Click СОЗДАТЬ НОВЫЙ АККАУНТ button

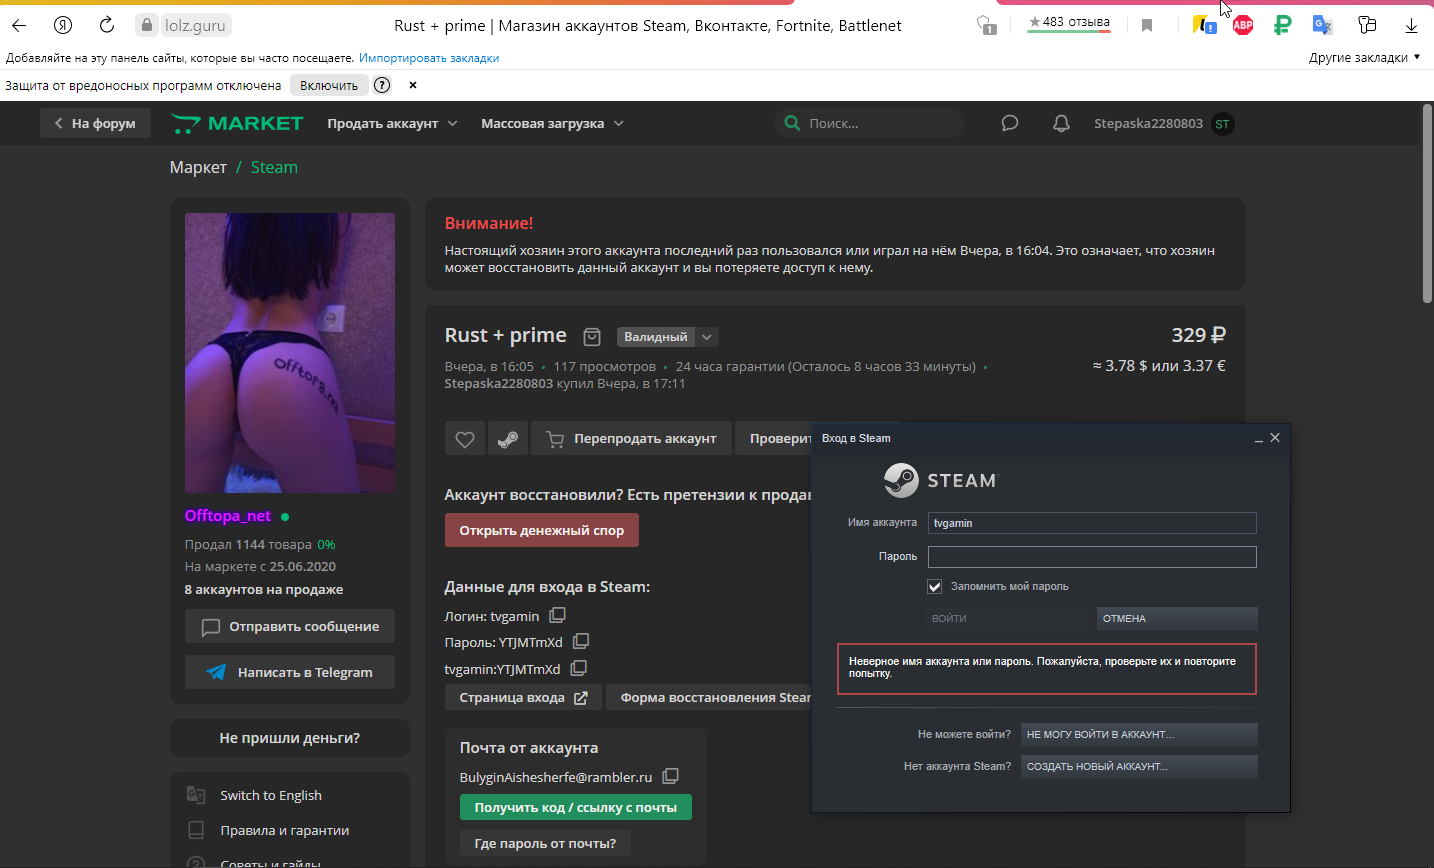point(1139,766)
